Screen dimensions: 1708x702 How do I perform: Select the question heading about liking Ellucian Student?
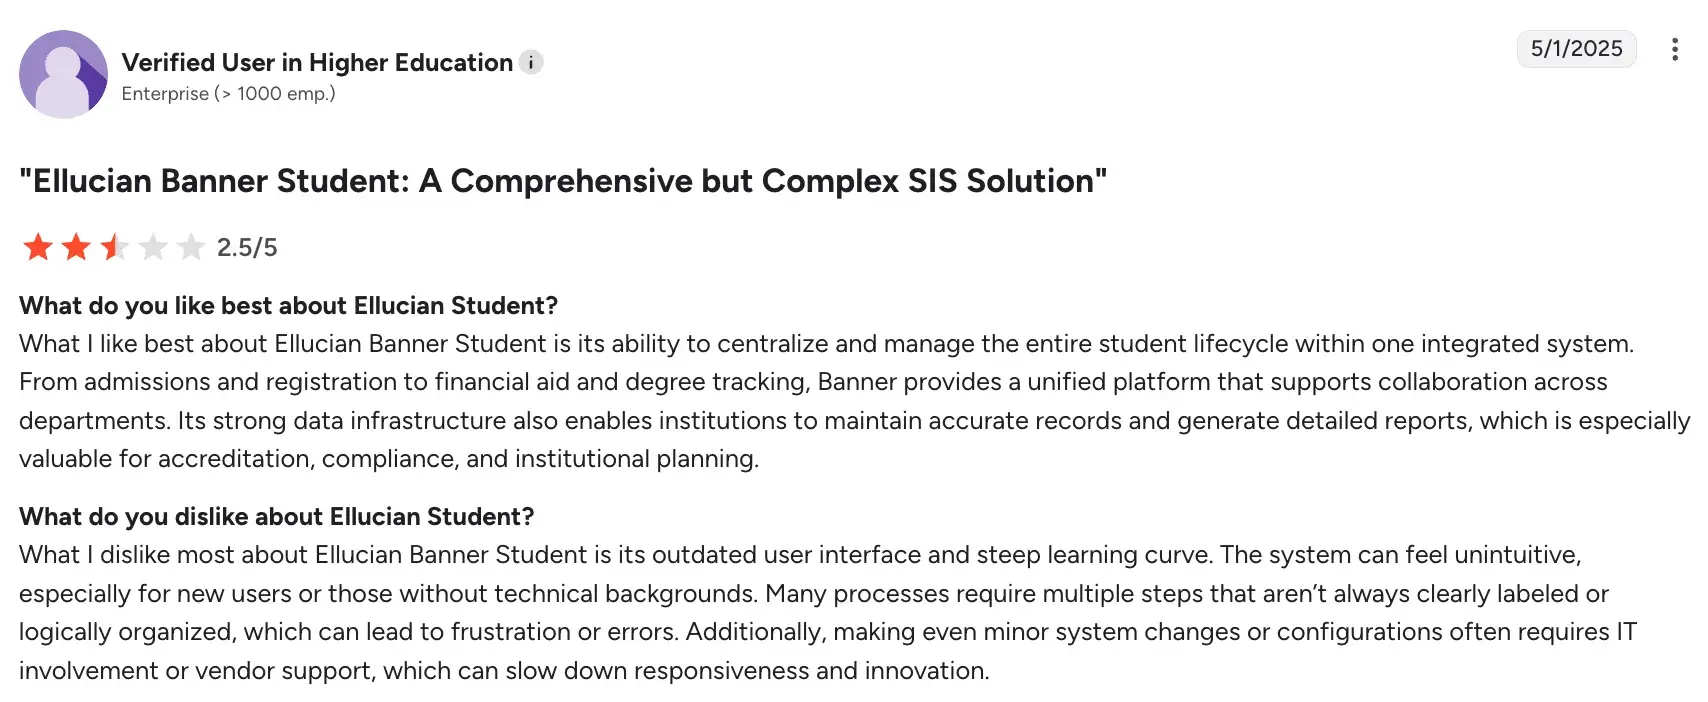[x=288, y=306]
